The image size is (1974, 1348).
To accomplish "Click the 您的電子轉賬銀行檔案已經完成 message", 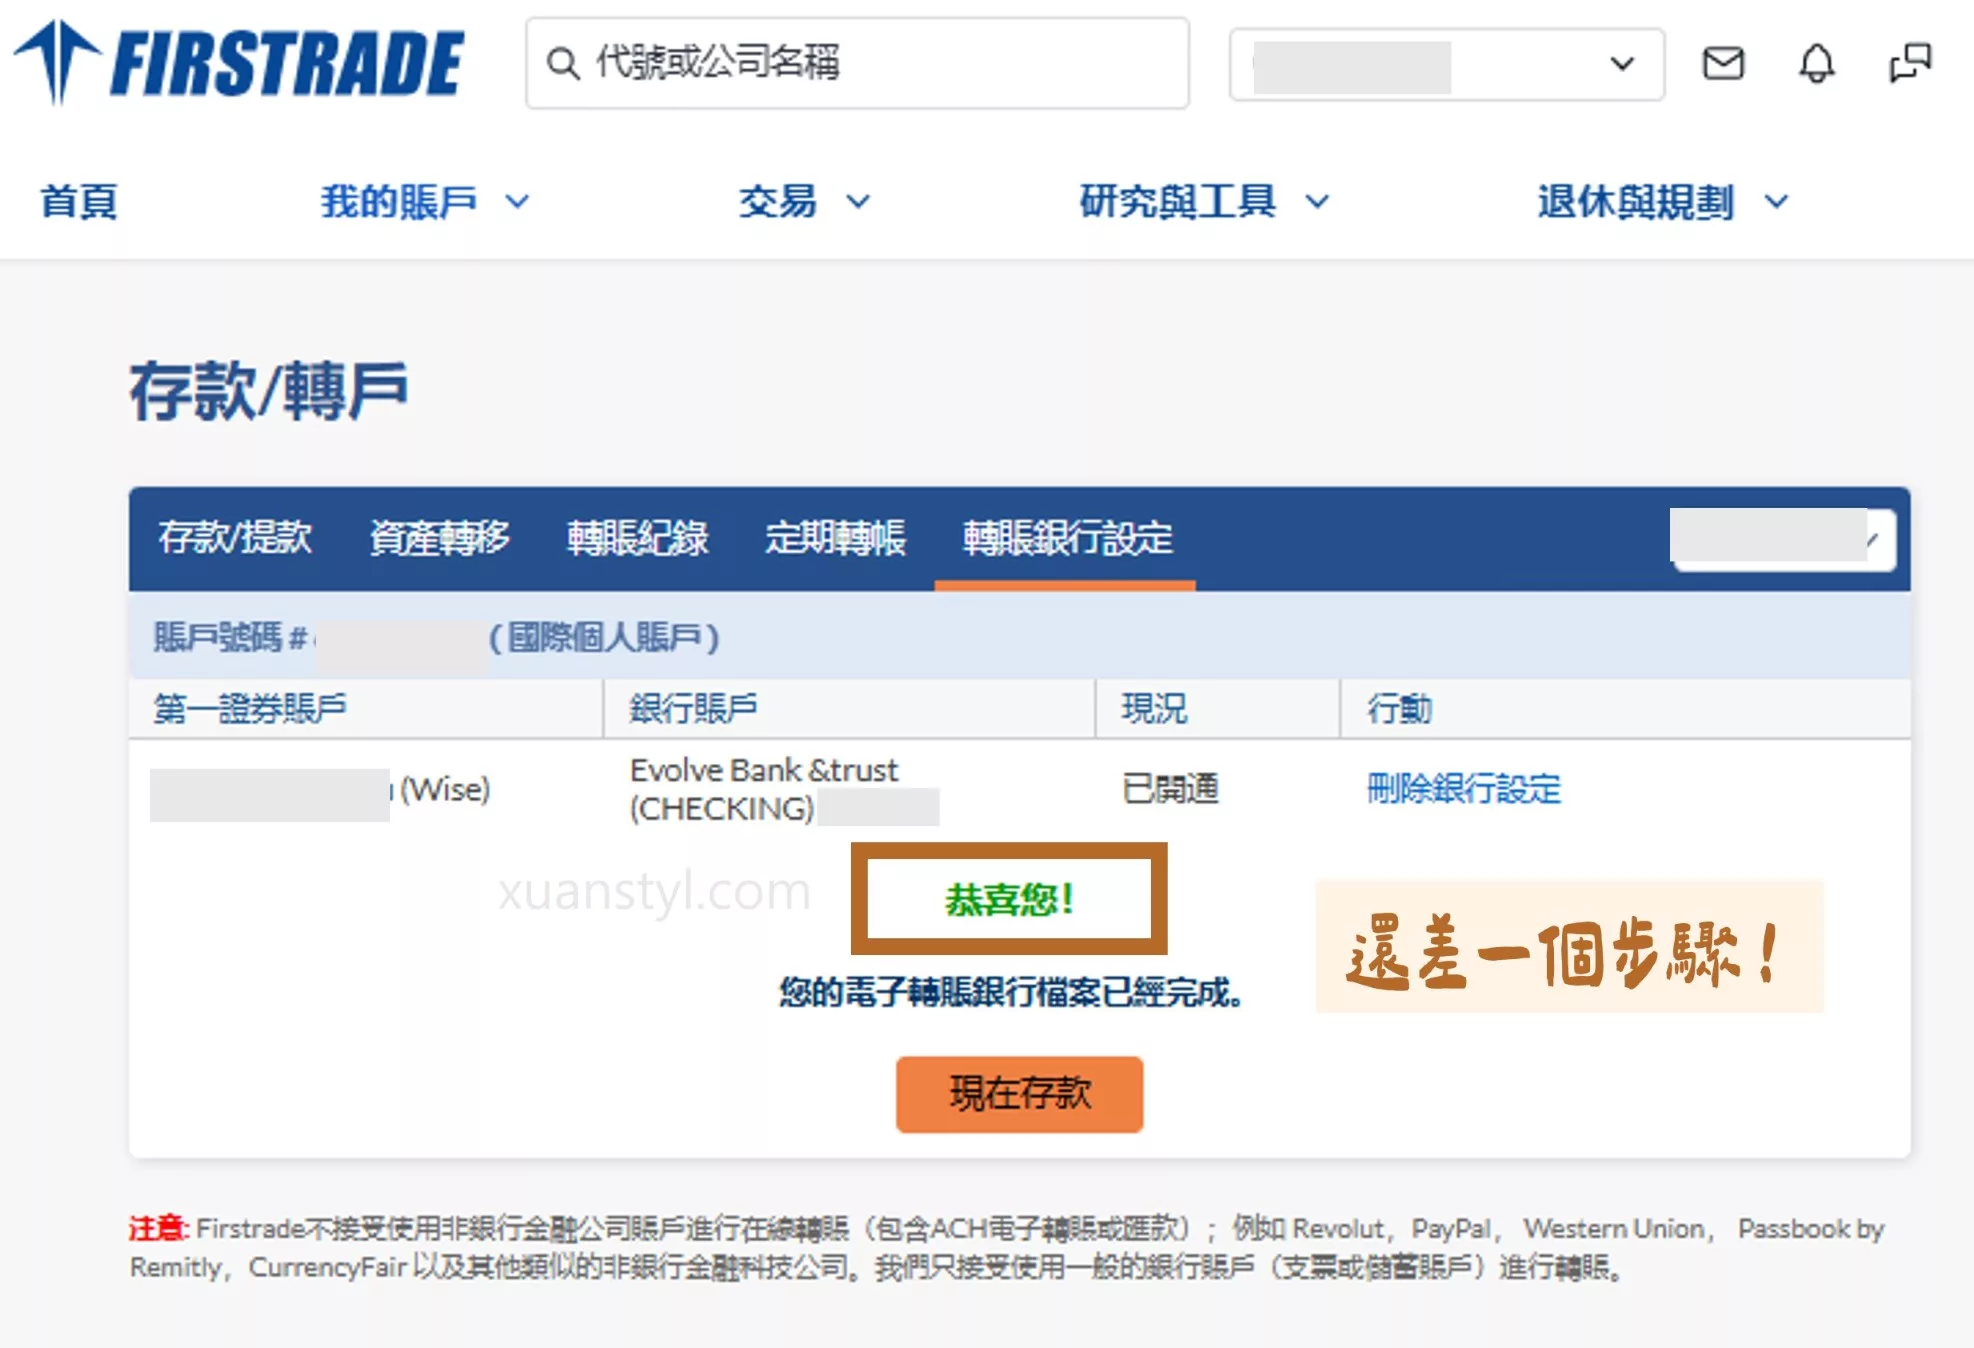I will point(1010,992).
